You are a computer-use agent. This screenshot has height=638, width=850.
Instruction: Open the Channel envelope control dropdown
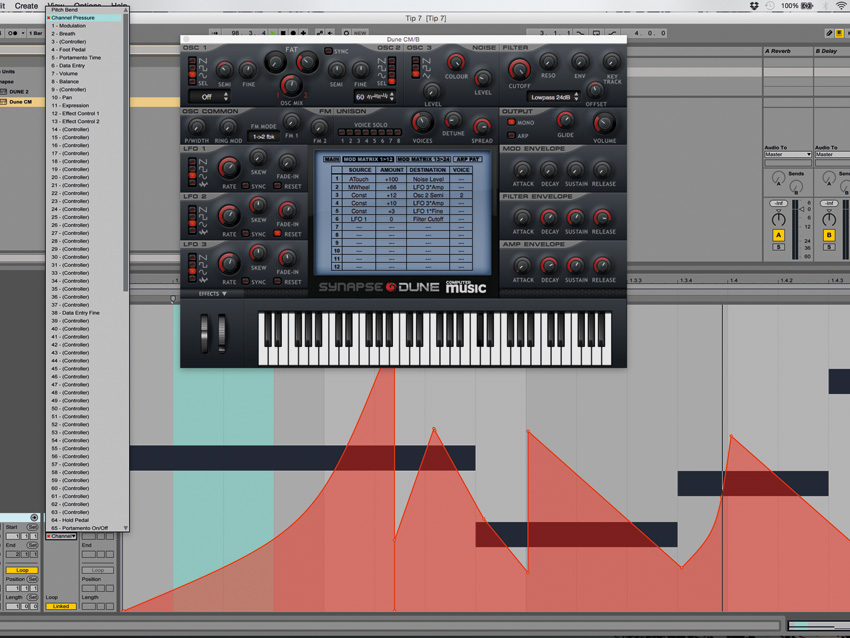click(61, 536)
